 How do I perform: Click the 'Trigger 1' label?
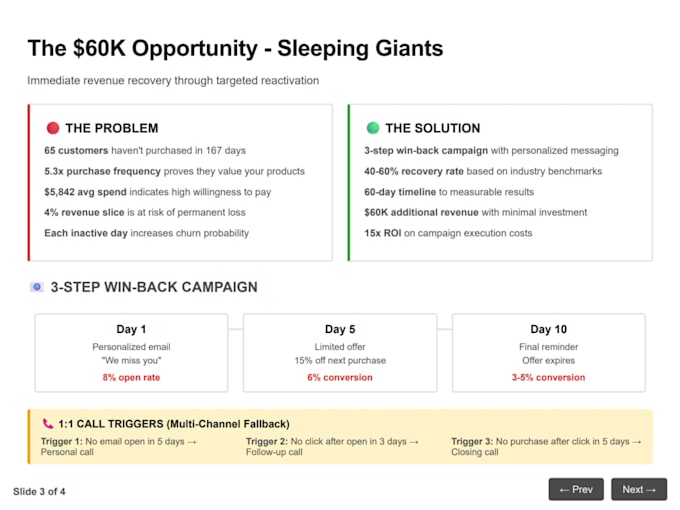62,441
